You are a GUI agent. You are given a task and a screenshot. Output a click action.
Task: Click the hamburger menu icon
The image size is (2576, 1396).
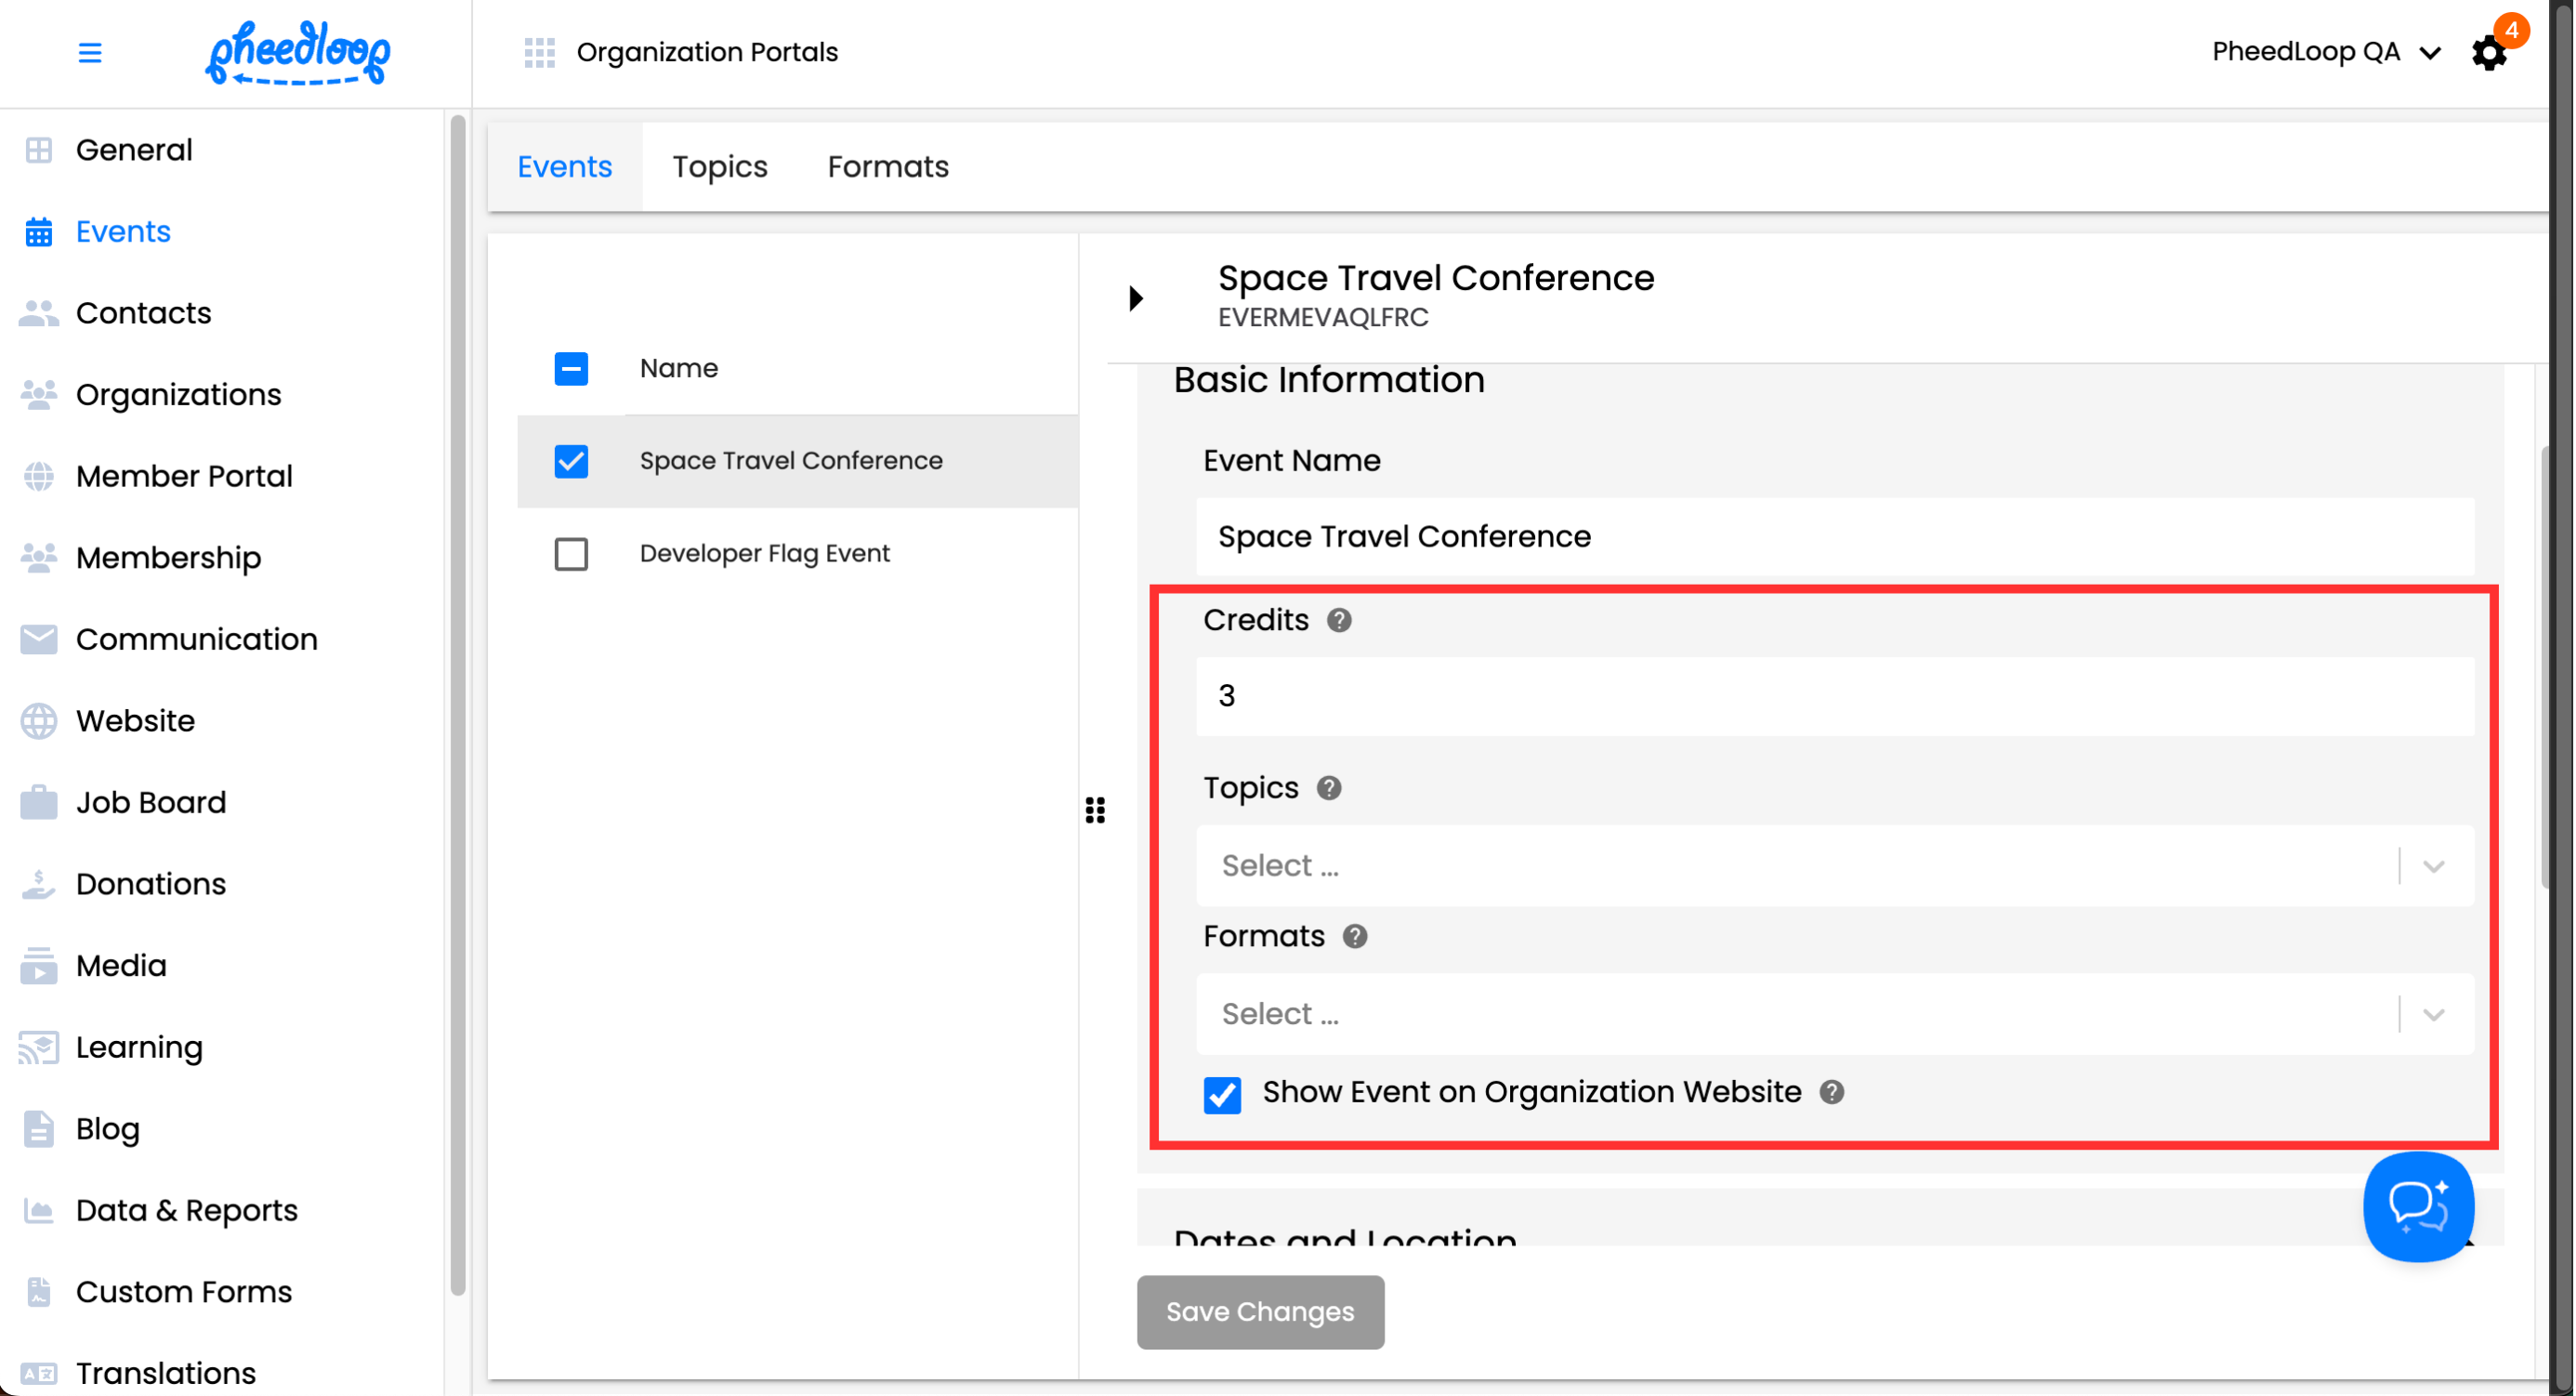coord(90,52)
